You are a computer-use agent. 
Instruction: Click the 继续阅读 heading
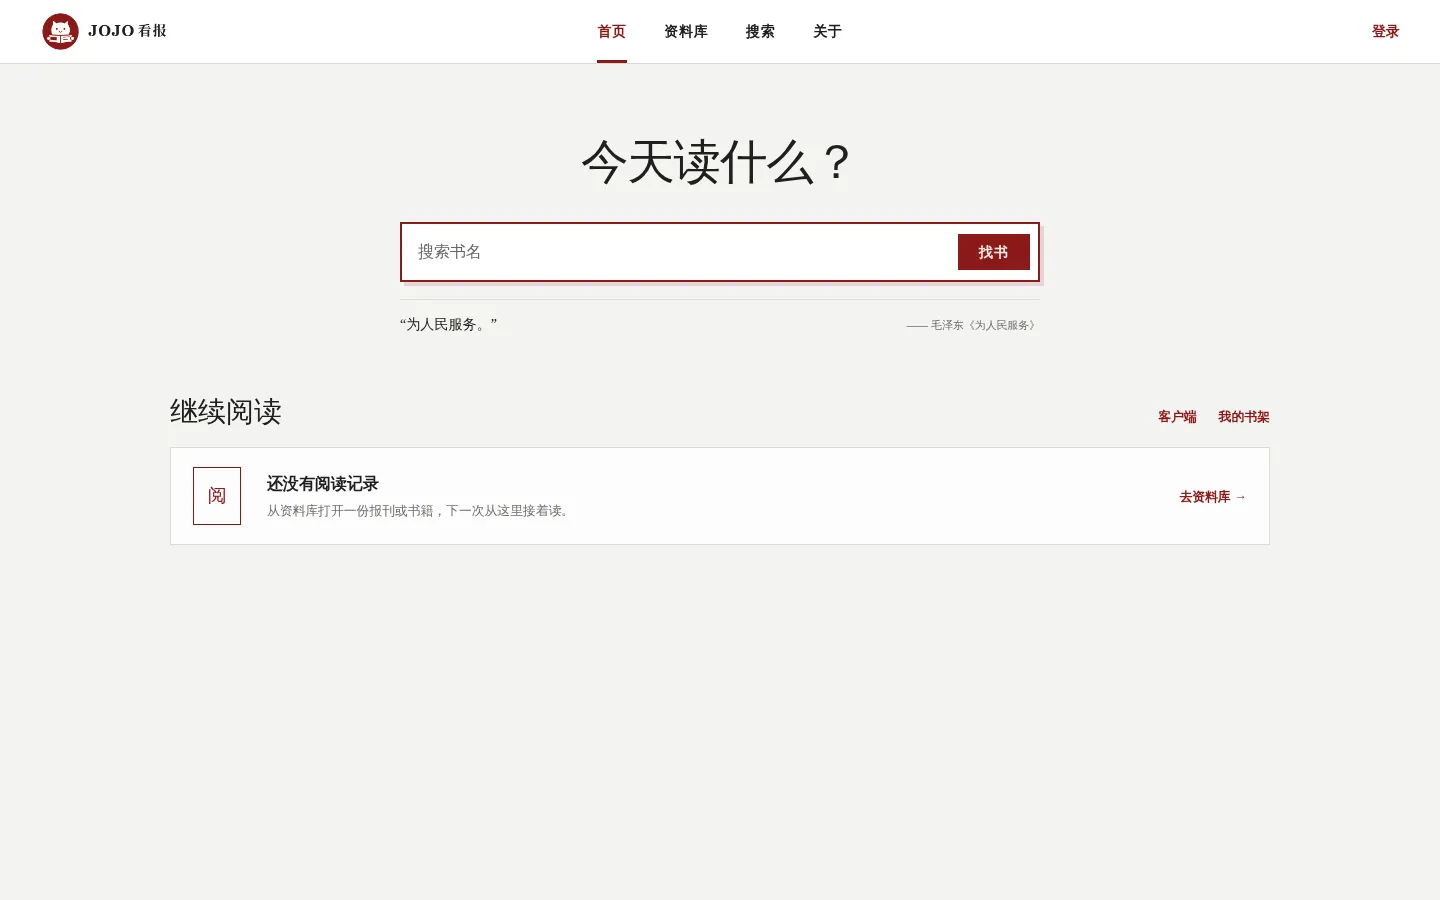coord(226,412)
